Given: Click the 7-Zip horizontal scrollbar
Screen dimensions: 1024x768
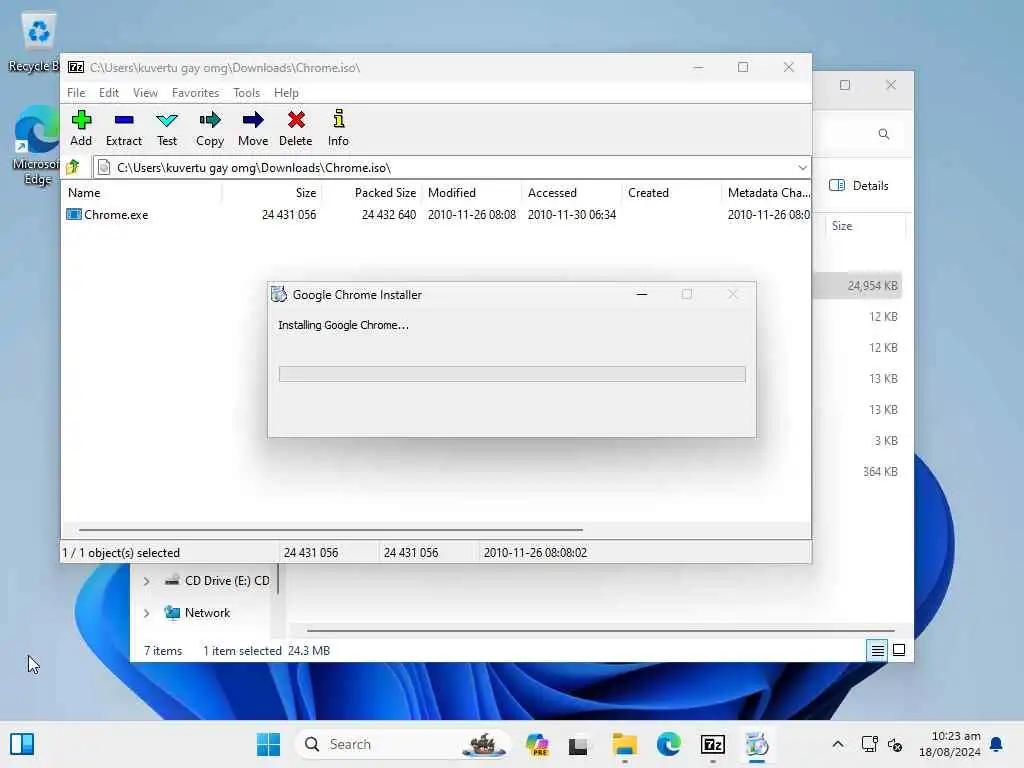Looking at the screenshot, I should point(330,530).
